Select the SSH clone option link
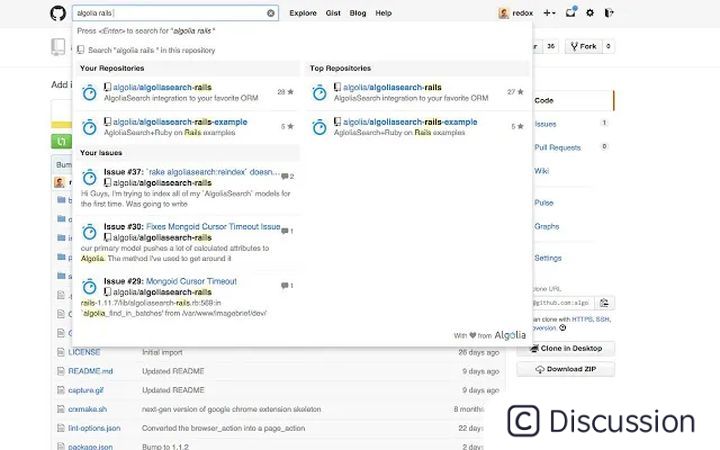 [602, 319]
